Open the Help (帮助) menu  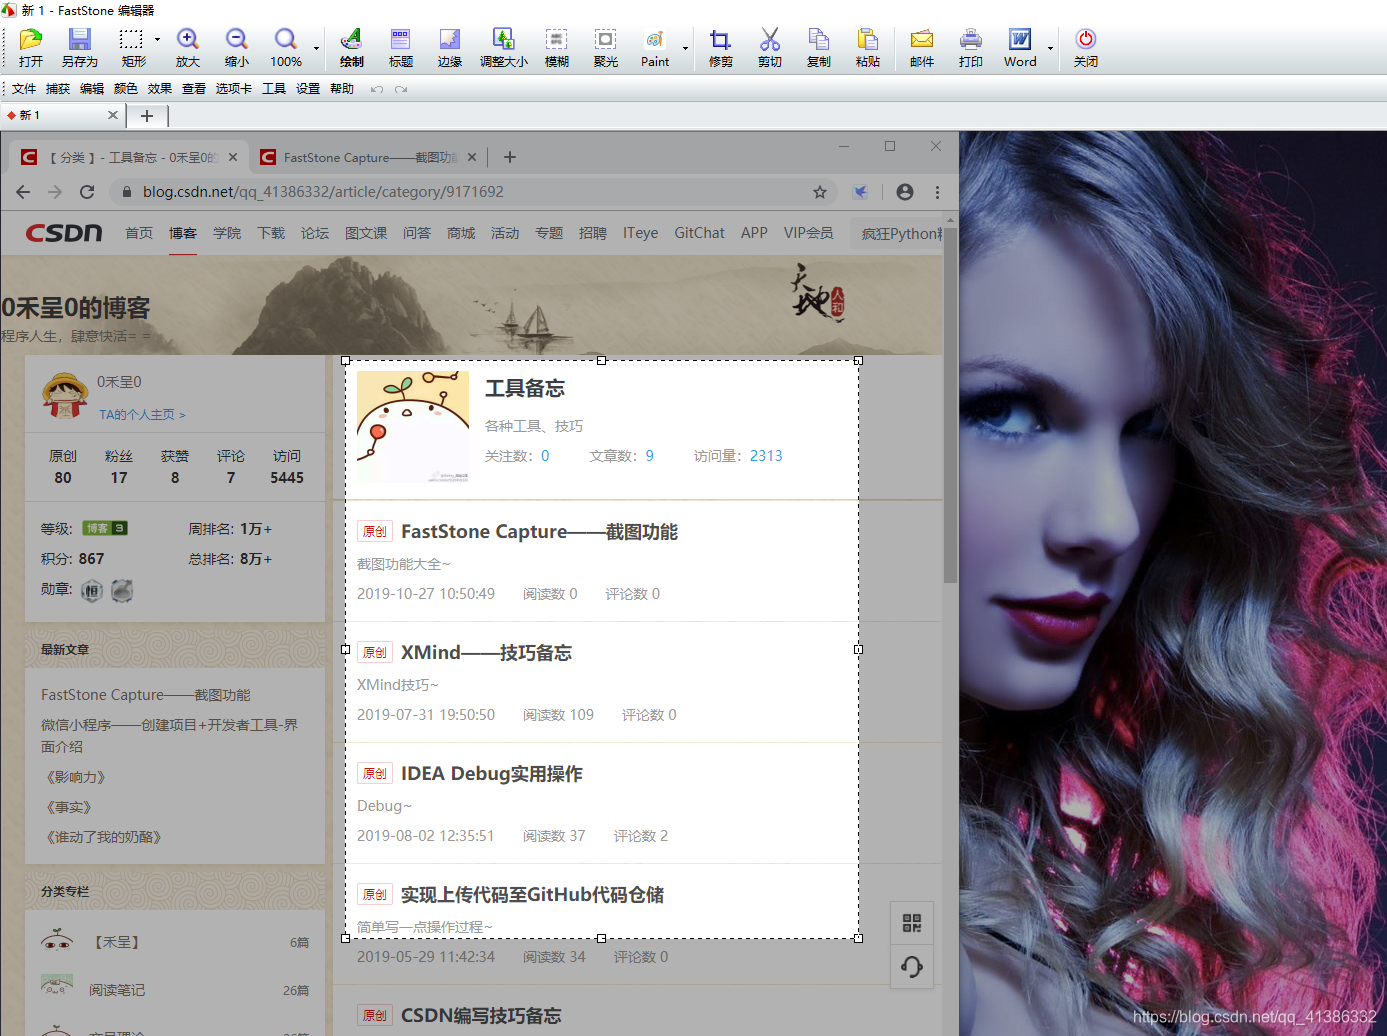[342, 89]
